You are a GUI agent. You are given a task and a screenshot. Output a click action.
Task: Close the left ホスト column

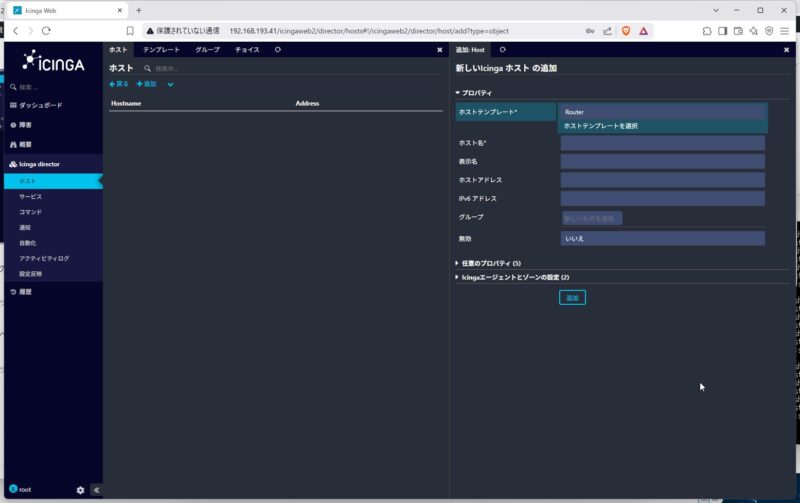[x=440, y=50]
